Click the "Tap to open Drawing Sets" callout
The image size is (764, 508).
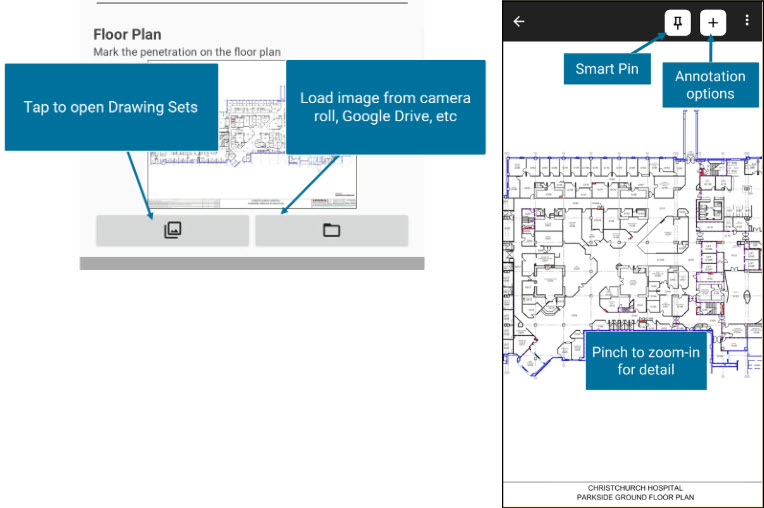[x=111, y=107]
